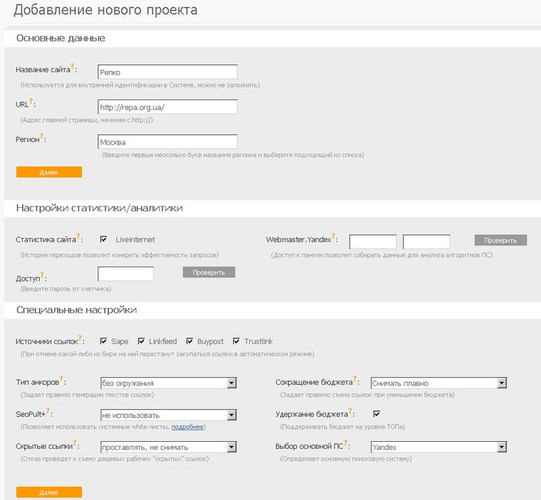
Task: Click the help icon beside Тип анкоров
Action: click(61, 379)
